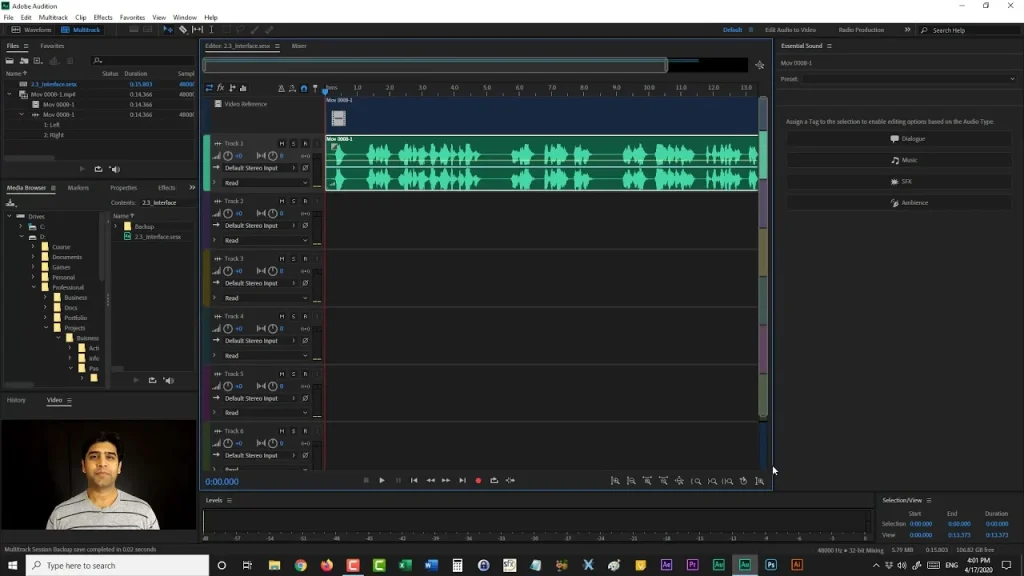Move playhead to next marker

462,481
